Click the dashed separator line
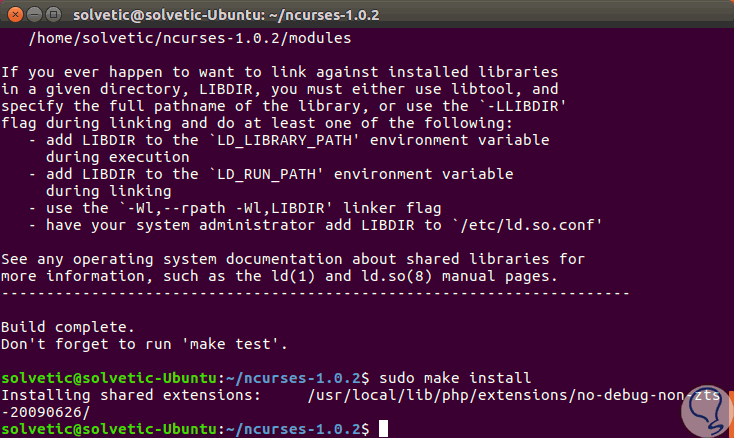This screenshot has height=438, width=734. click(x=315, y=292)
